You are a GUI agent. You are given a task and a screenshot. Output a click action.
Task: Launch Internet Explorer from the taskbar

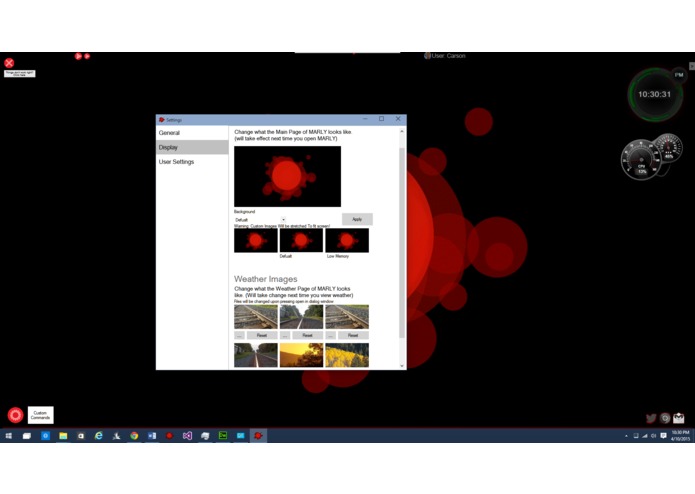click(x=98, y=436)
